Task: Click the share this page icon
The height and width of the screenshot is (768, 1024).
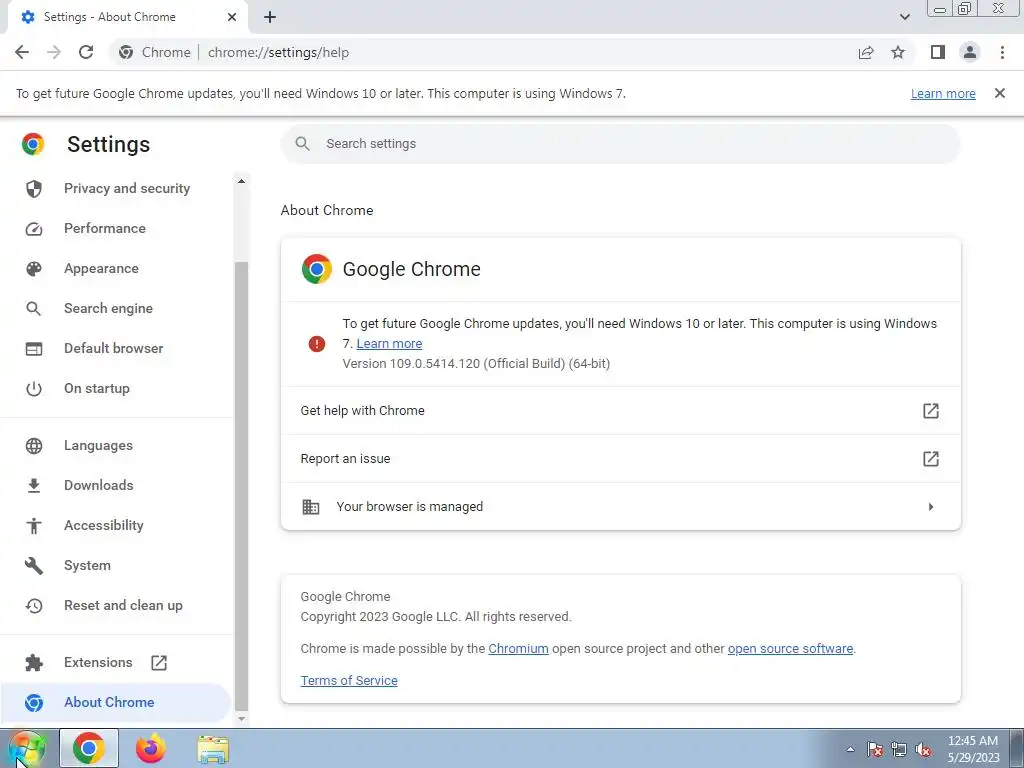Action: (866, 52)
